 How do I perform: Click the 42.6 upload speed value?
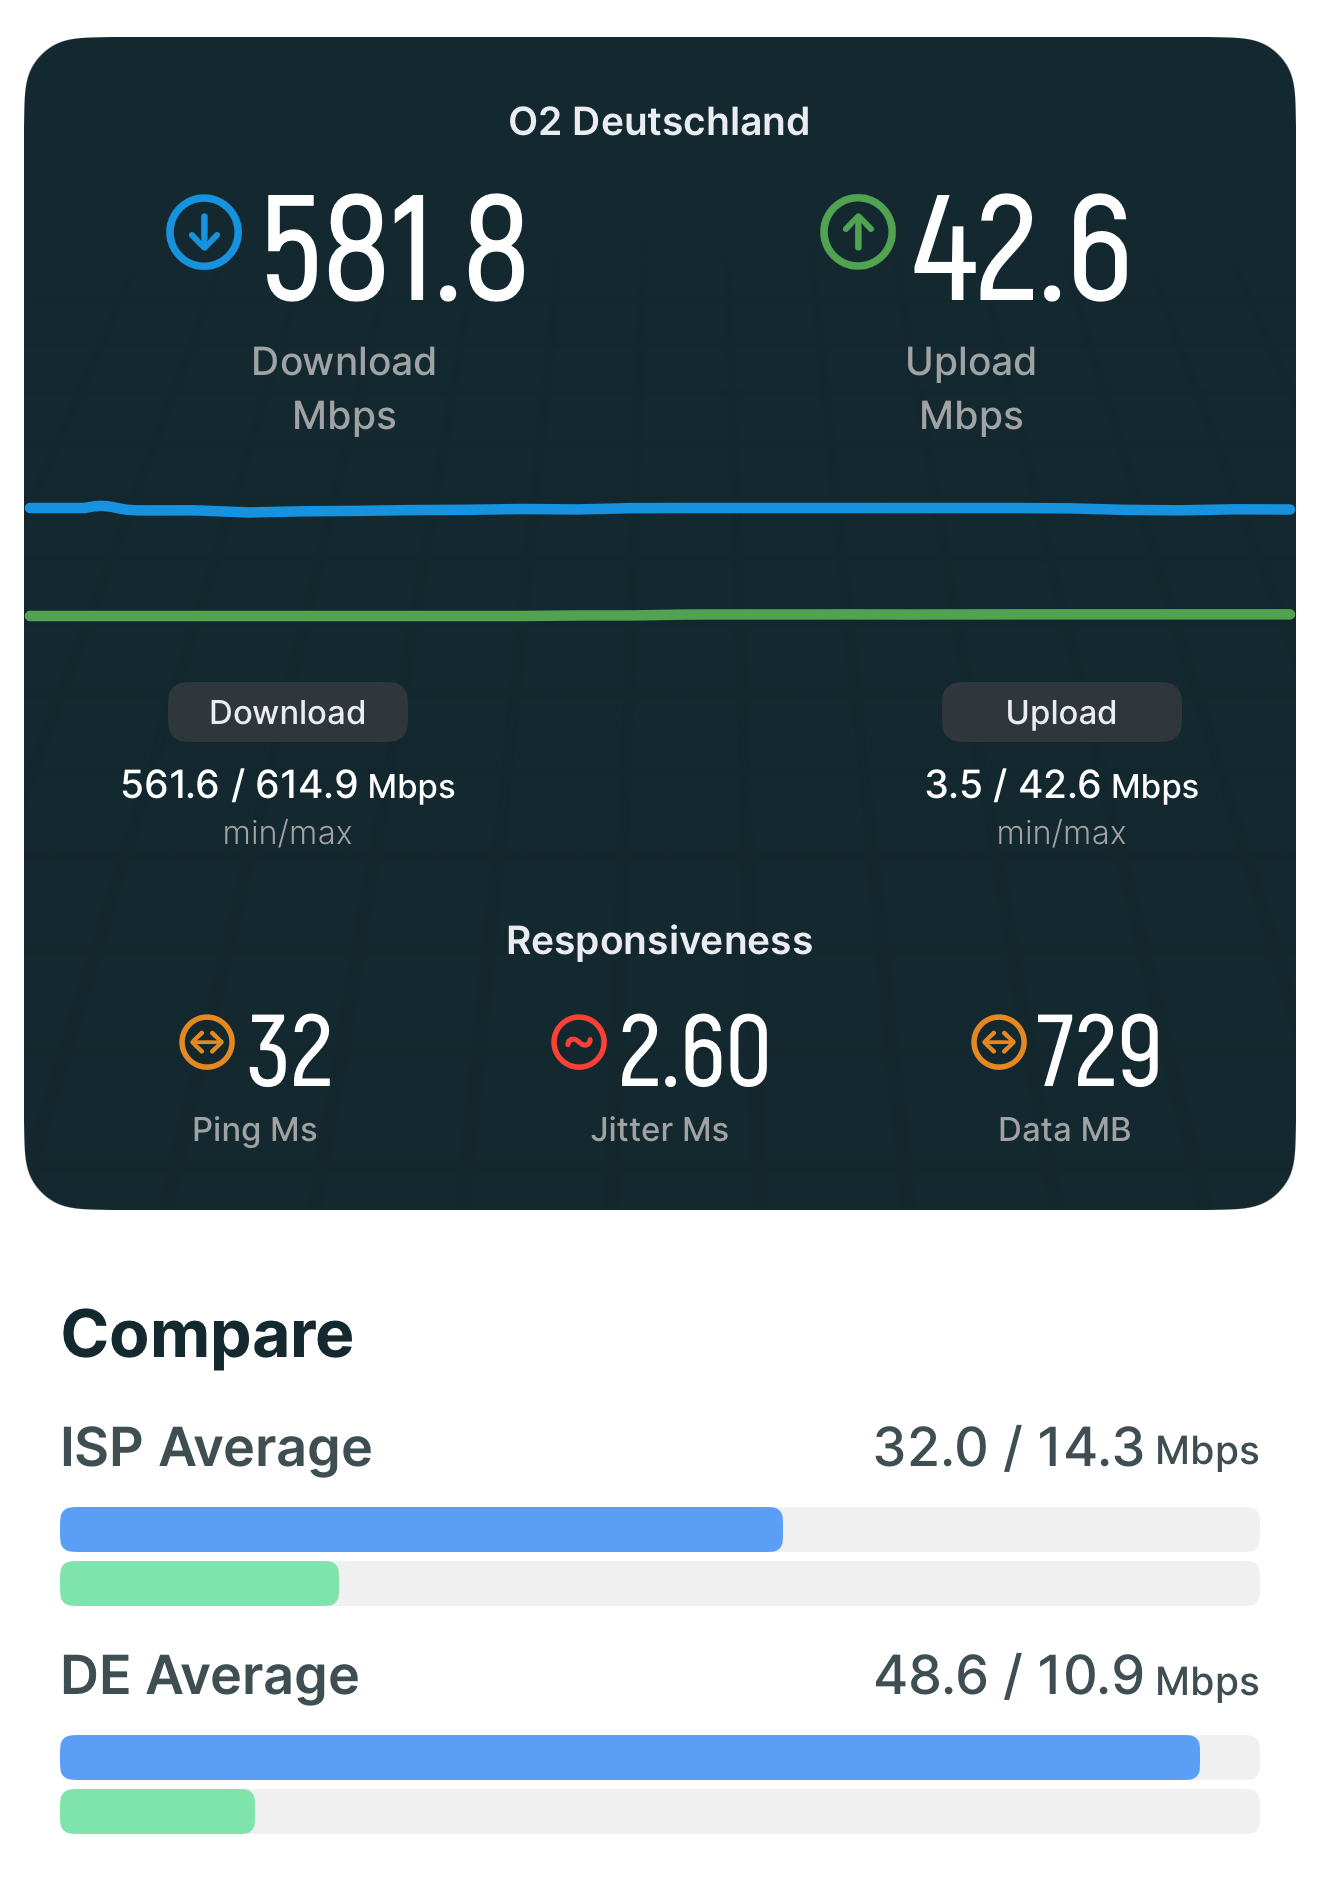click(x=1022, y=248)
